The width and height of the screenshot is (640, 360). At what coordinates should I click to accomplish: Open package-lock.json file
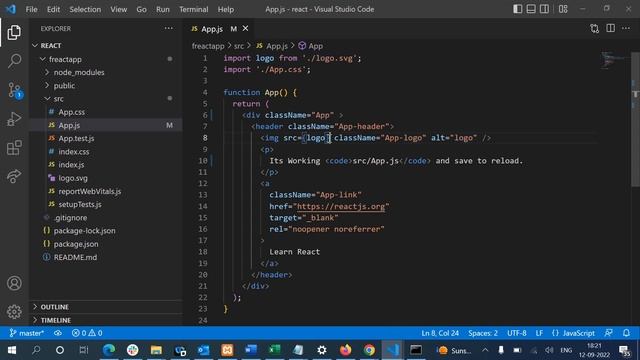click(106, 231)
